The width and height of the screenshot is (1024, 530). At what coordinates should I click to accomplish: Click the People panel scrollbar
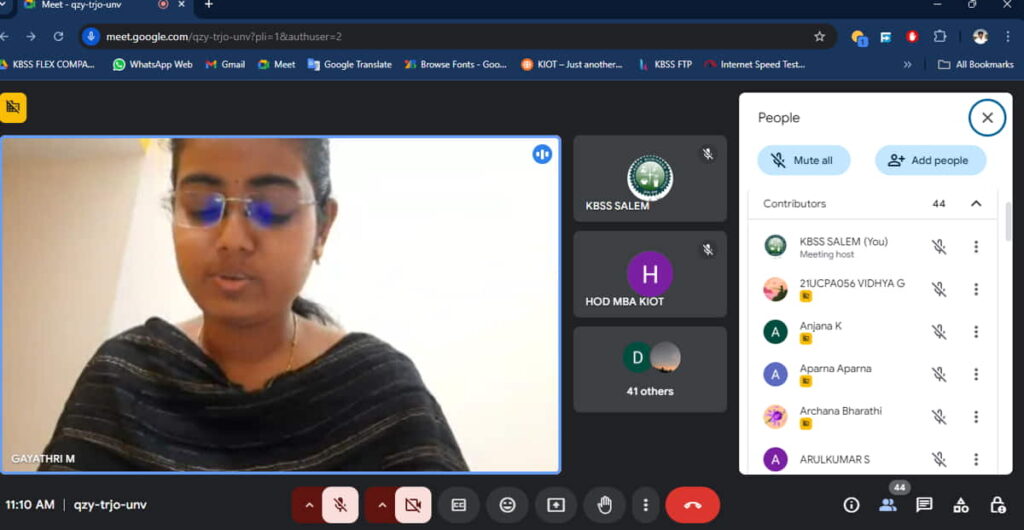point(1008,222)
